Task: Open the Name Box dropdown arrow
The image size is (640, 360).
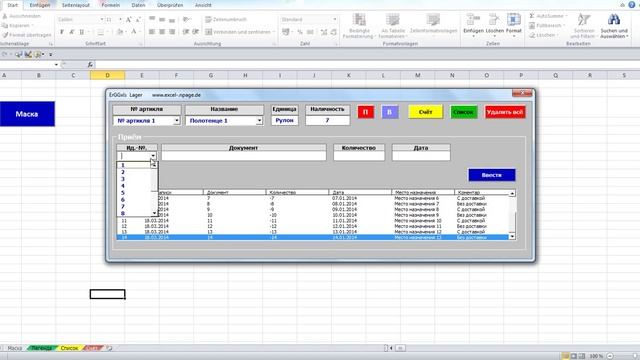Action: click(x=56, y=64)
